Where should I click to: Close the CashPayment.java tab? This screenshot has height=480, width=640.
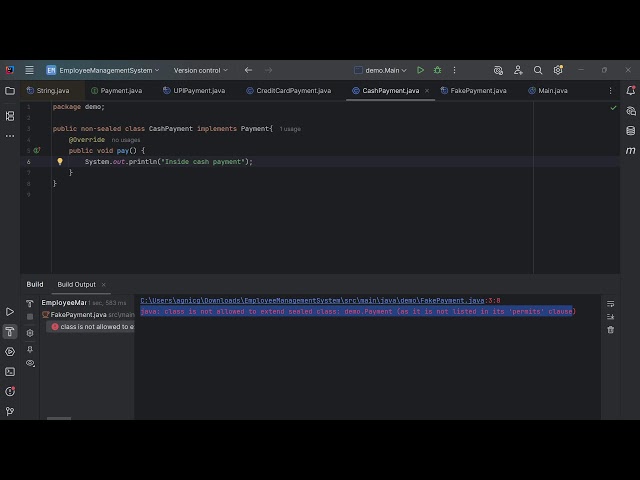pyautogui.click(x=427, y=91)
